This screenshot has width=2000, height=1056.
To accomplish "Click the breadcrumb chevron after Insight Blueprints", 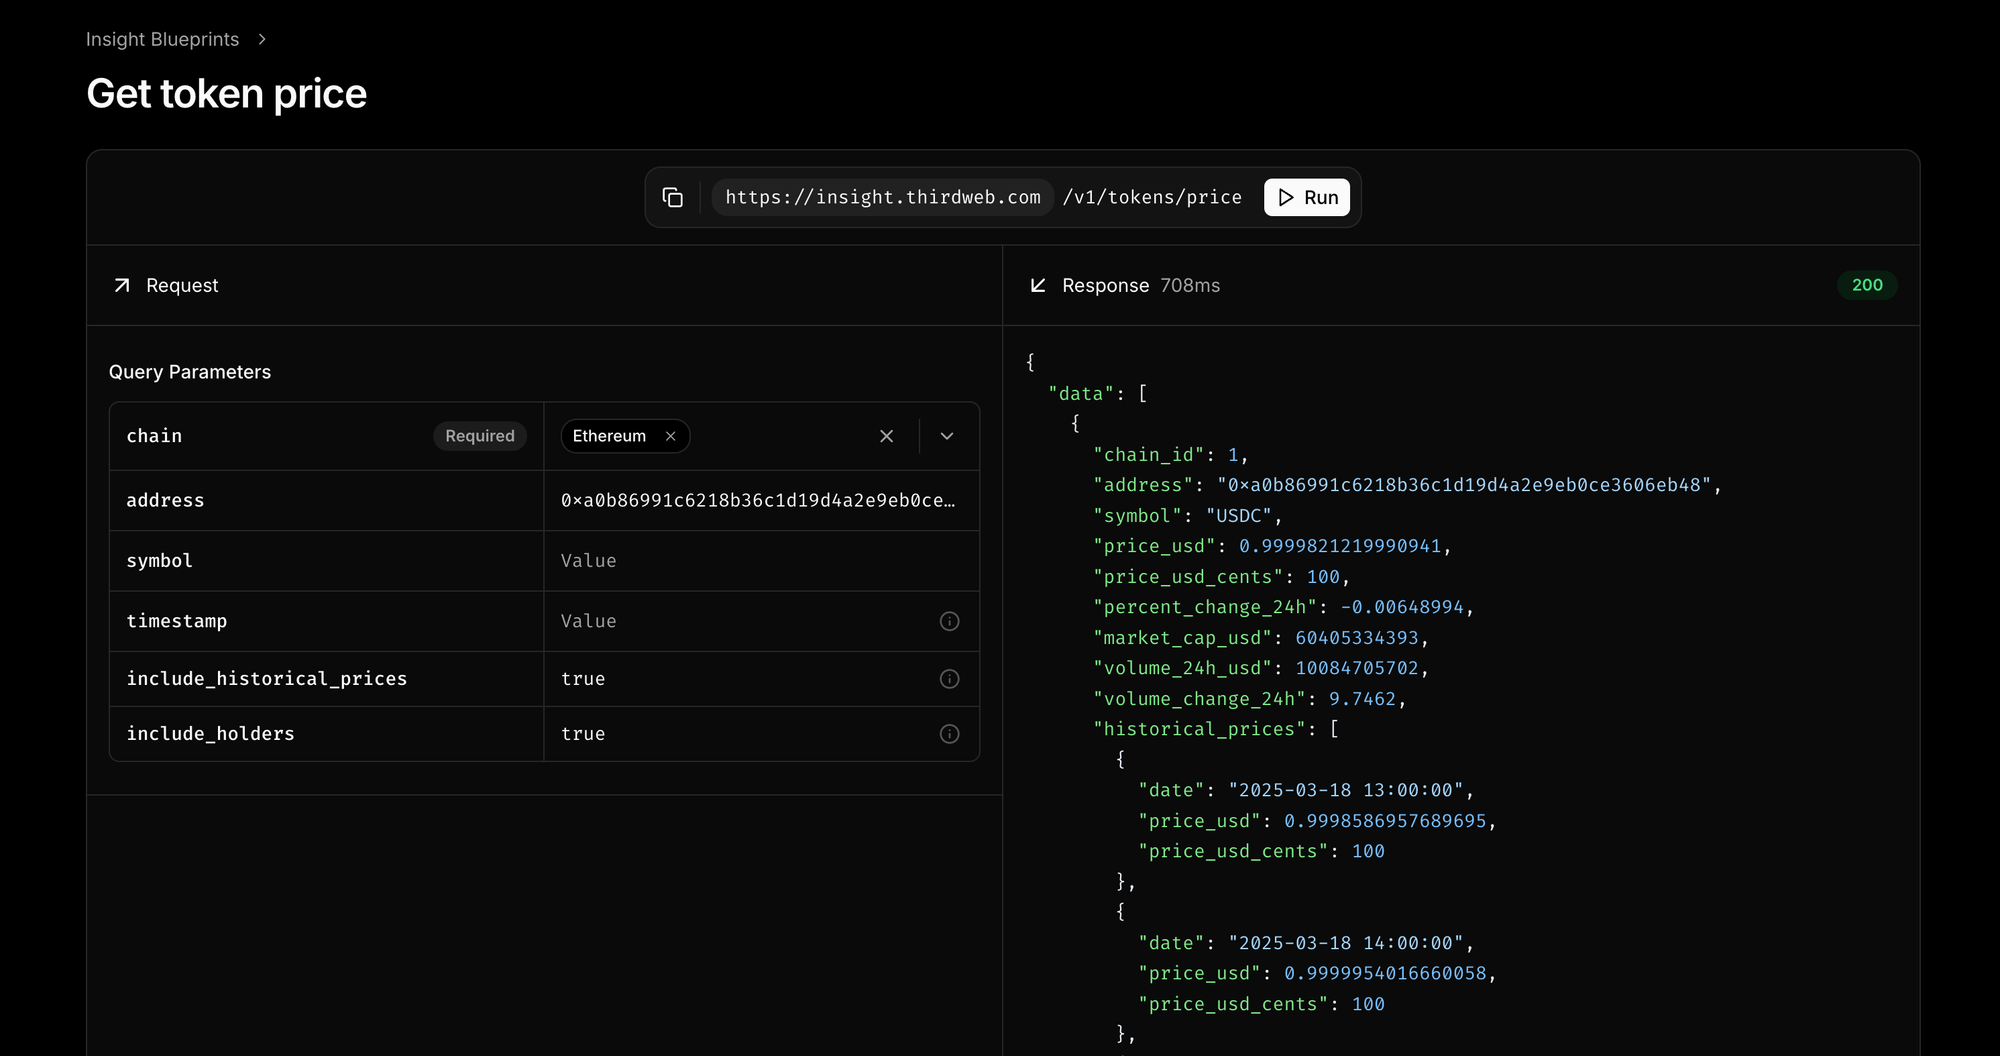I will [262, 39].
